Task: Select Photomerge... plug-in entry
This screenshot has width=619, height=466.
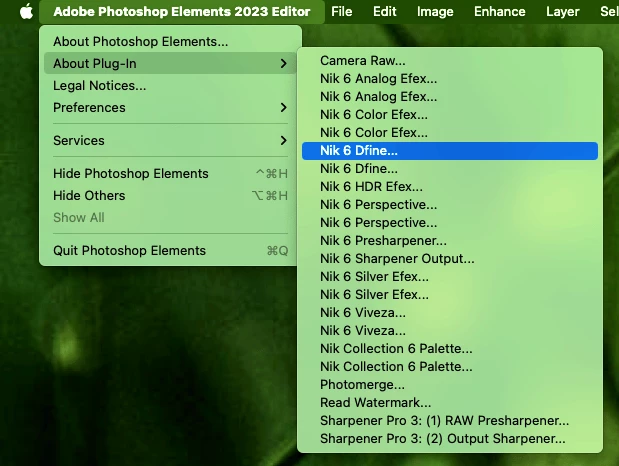Action: (450, 384)
